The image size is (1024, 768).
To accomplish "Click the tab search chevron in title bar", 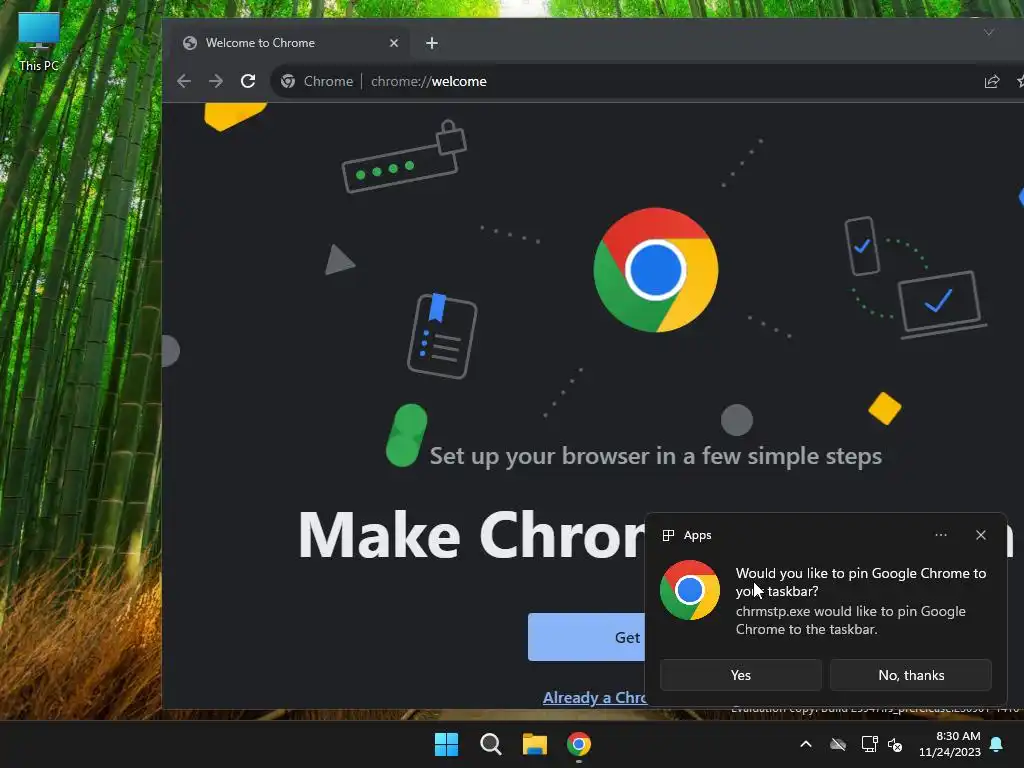I will tap(989, 32).
